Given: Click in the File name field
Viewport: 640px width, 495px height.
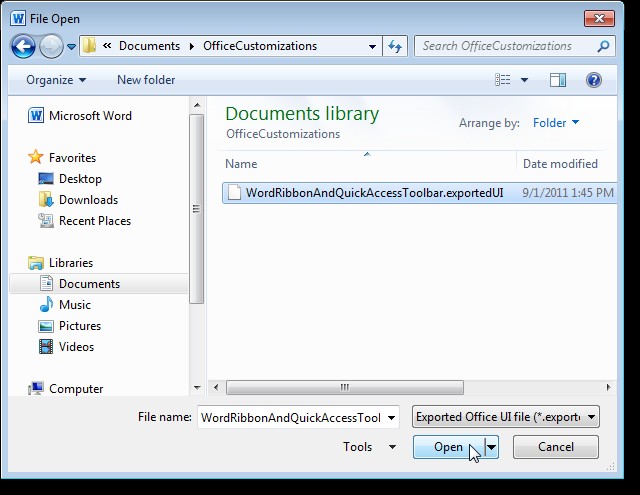Looking at the screenshot, I should [291, 417].
